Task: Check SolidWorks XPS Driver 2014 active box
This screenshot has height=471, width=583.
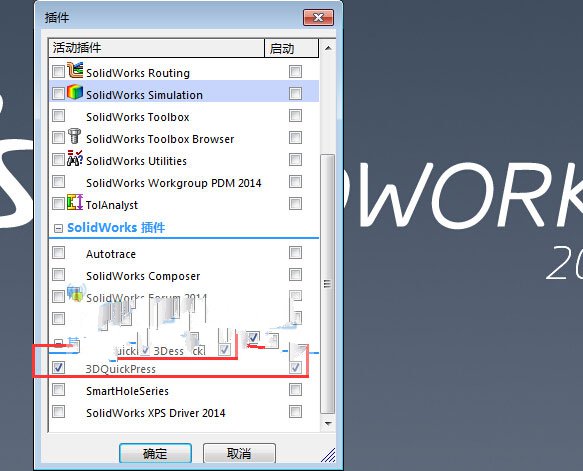Action: tap(58, 412)
